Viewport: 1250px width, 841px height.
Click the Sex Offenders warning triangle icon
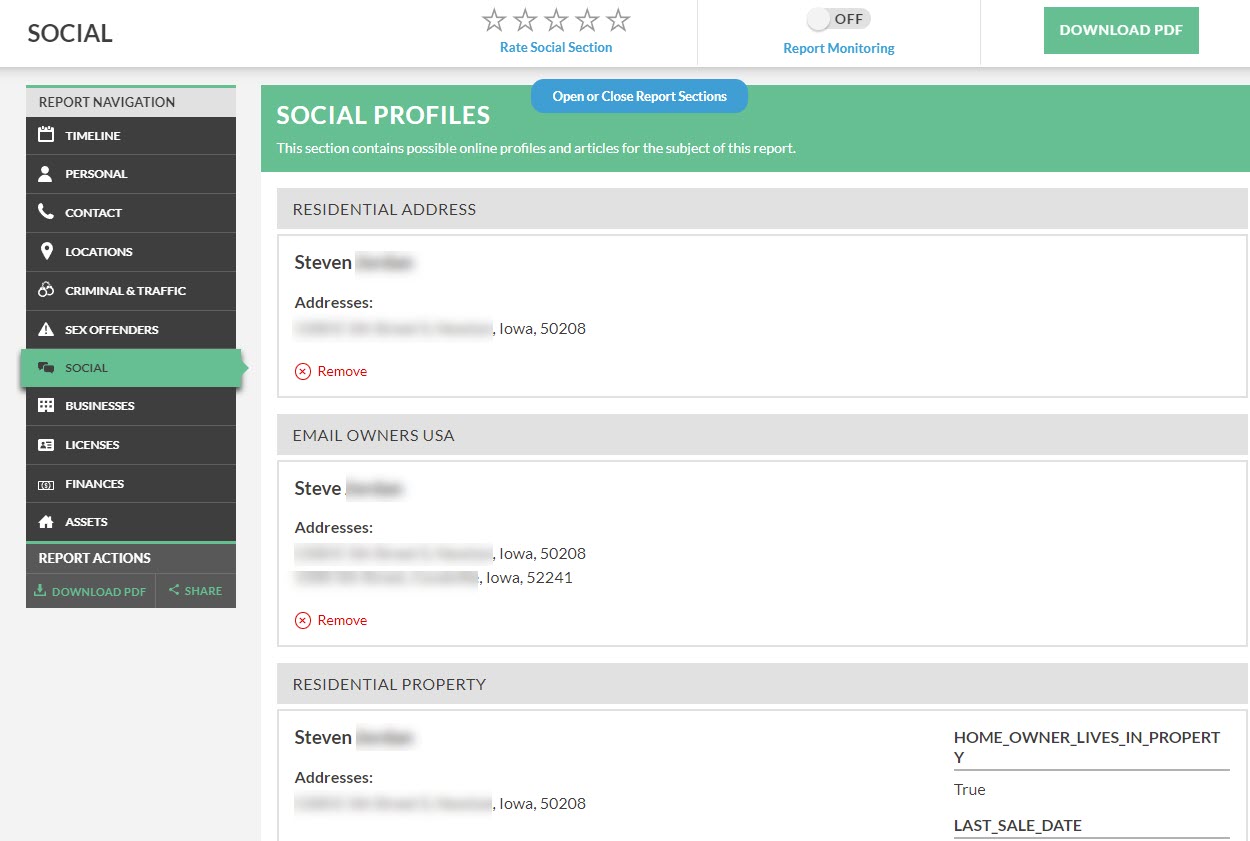[45, 329]
